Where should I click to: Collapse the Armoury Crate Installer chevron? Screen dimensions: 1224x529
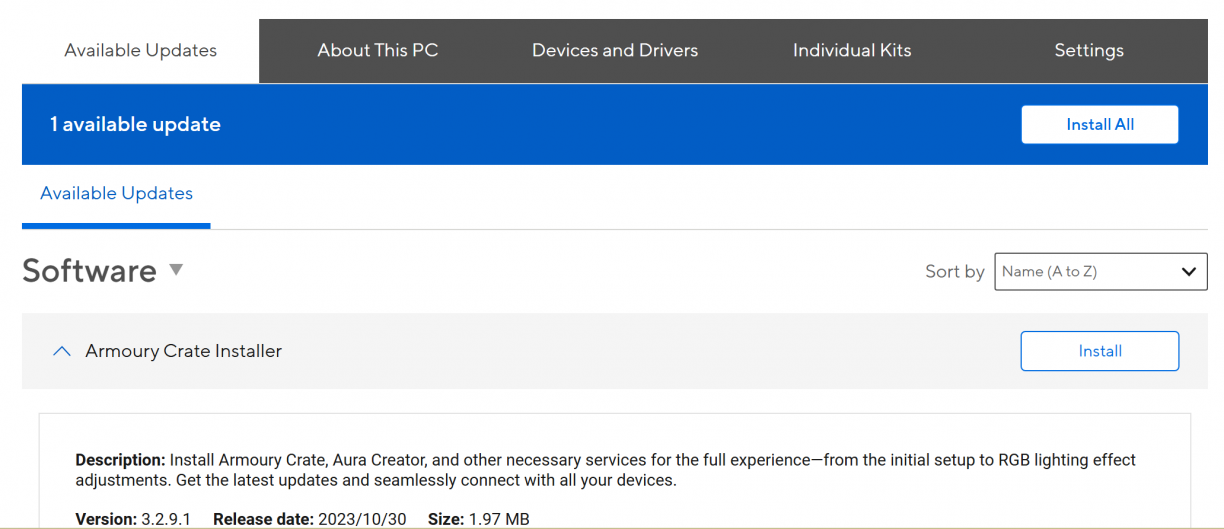[x=61, y=351]
